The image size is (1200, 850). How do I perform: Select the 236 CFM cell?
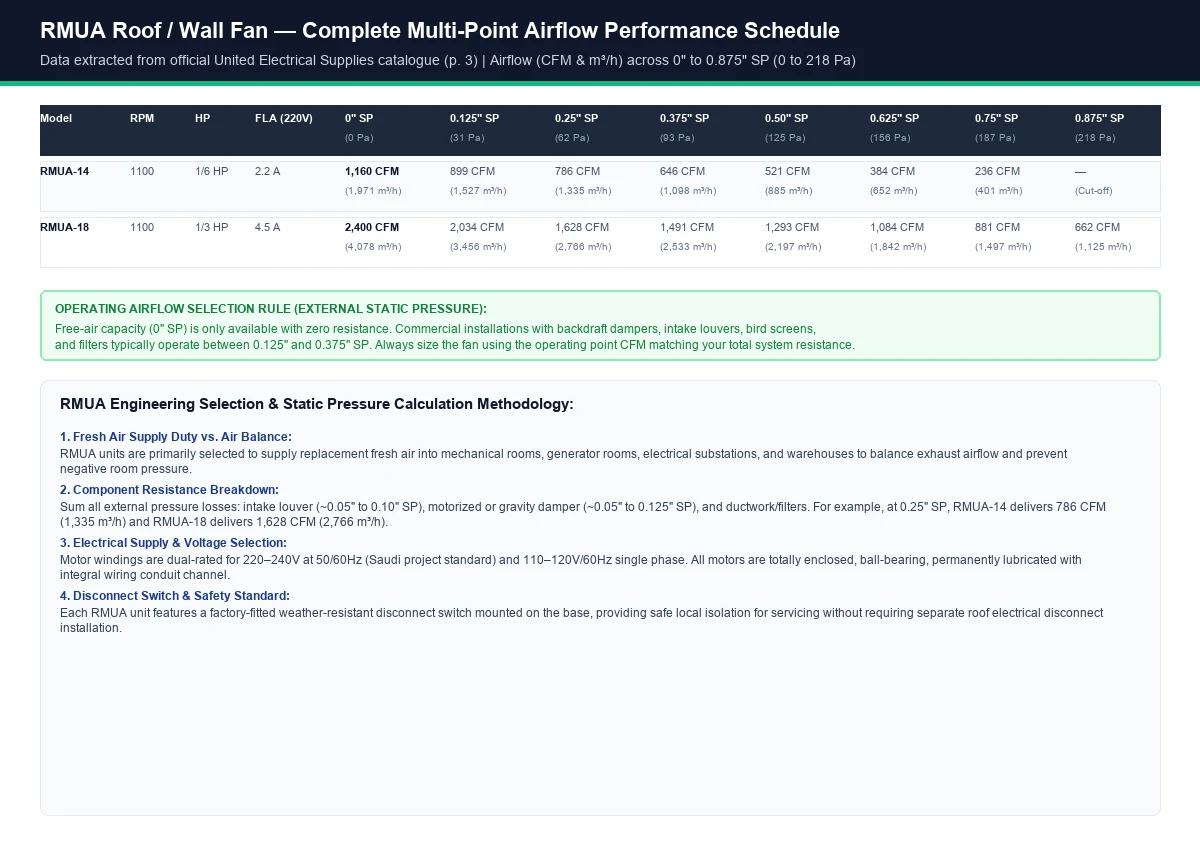point(997,171)
